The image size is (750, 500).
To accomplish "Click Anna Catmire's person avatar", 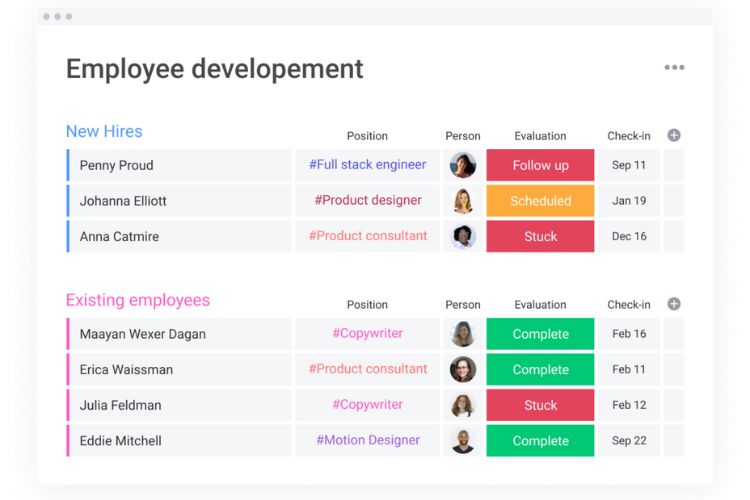I will [463, 236].
